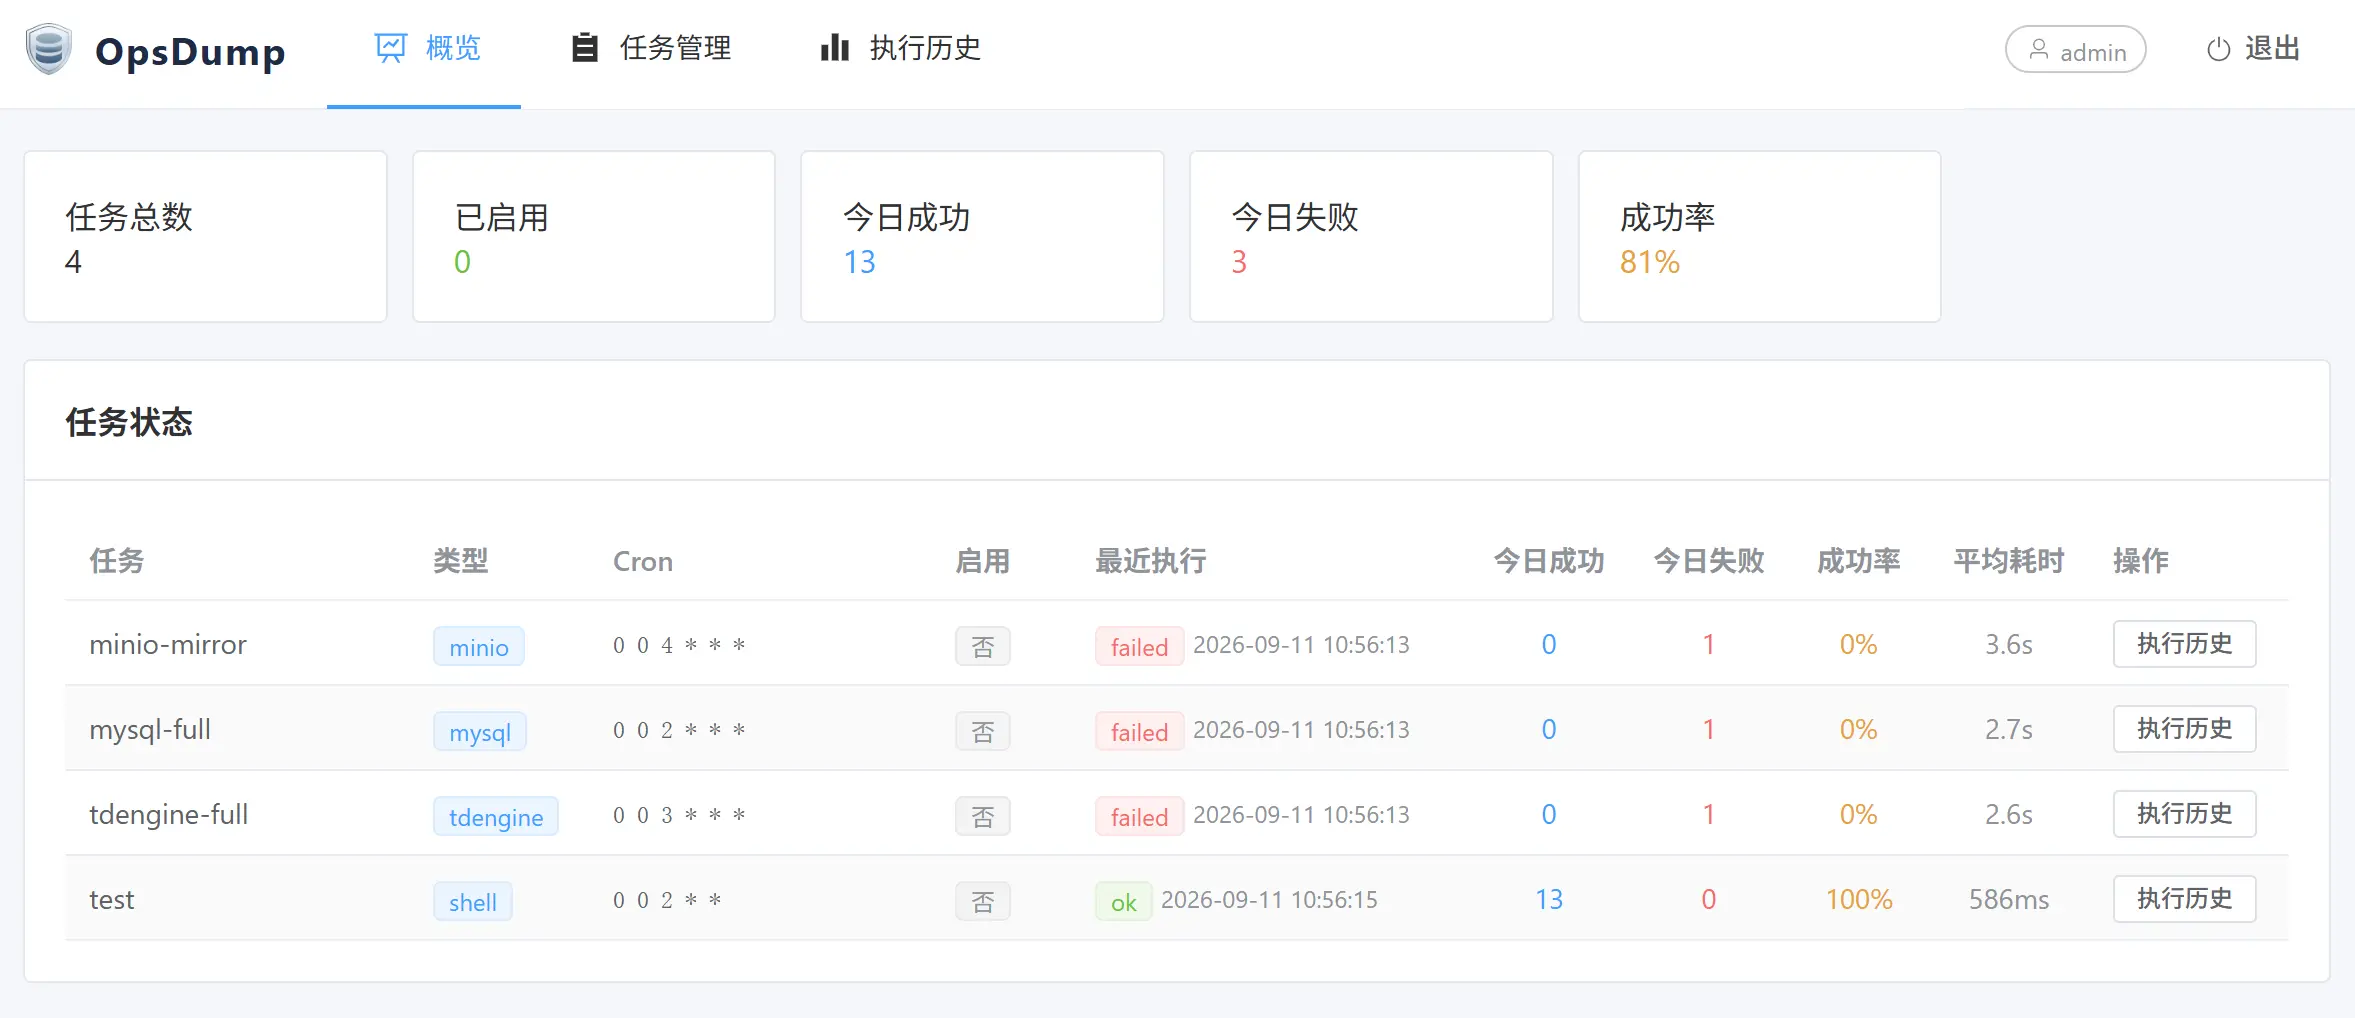Screen dimensions: 2355x1018
Task: Click the clipboard icon beside 任务管理
Action: point(585,47)
